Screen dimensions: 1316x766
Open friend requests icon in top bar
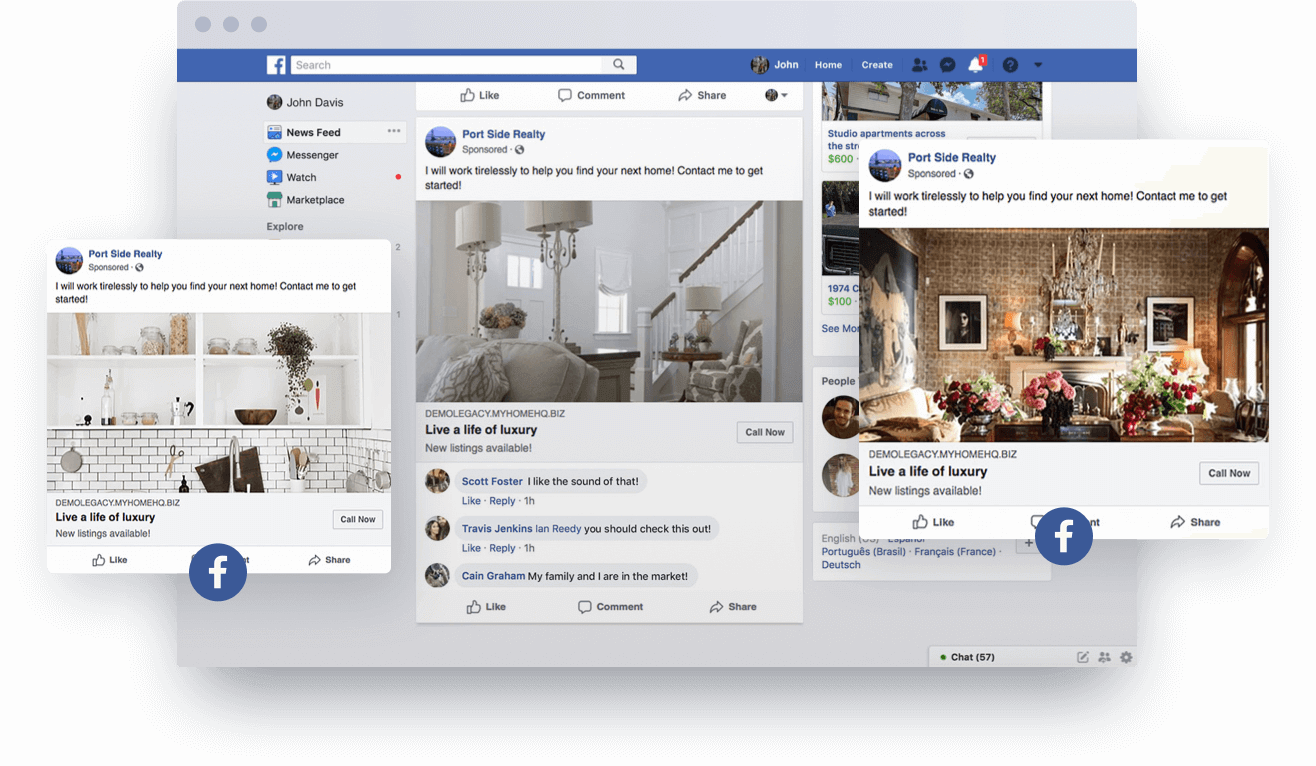click(x=920, y=65)
